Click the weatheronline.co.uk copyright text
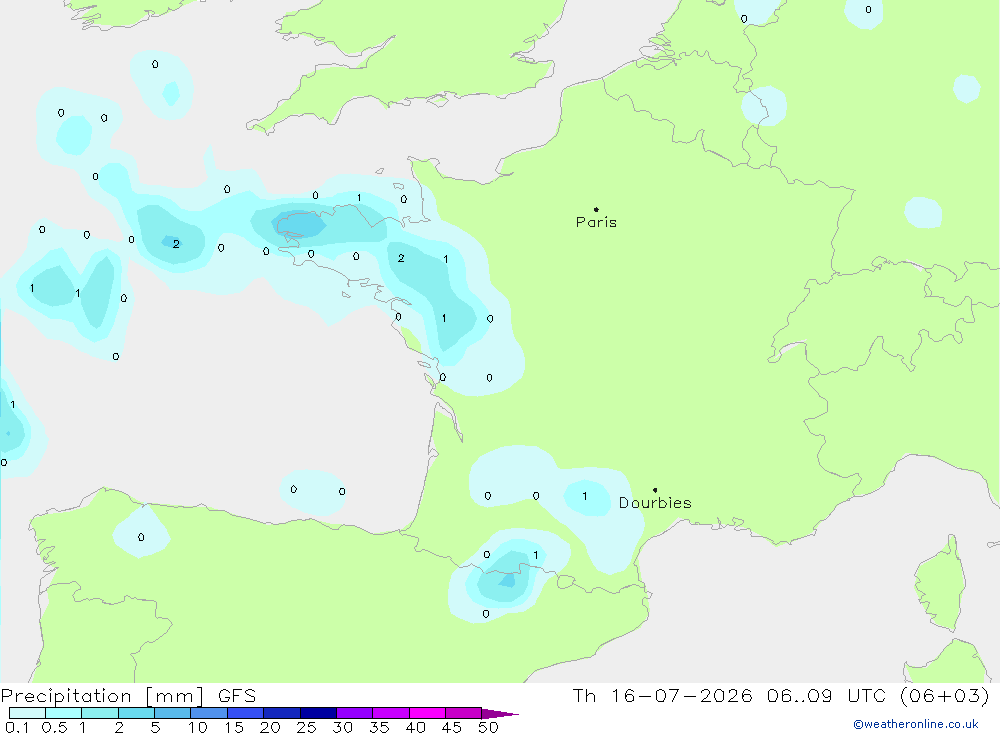Screen dimensions: 1000x733 (x=916, y=724)
